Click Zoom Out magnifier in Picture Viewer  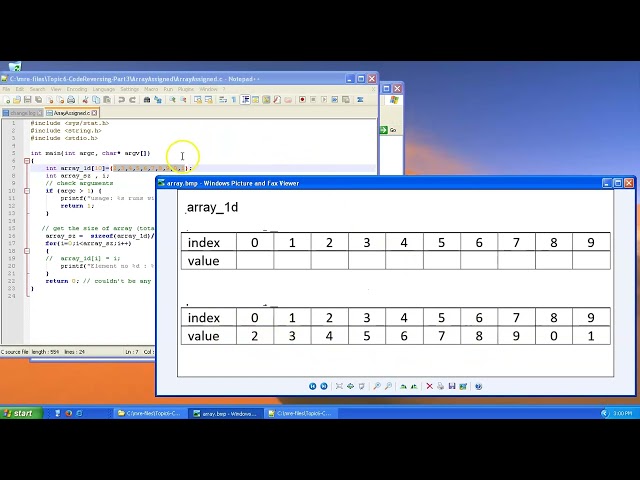(x=388, y=386)
